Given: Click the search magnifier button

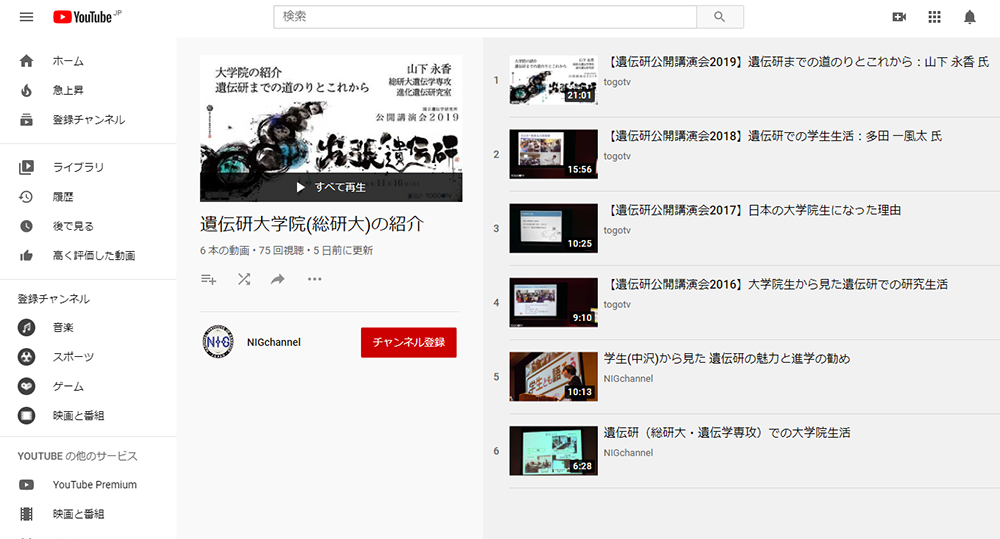Looking at the screenshot, I should click(x=720, y=17).
